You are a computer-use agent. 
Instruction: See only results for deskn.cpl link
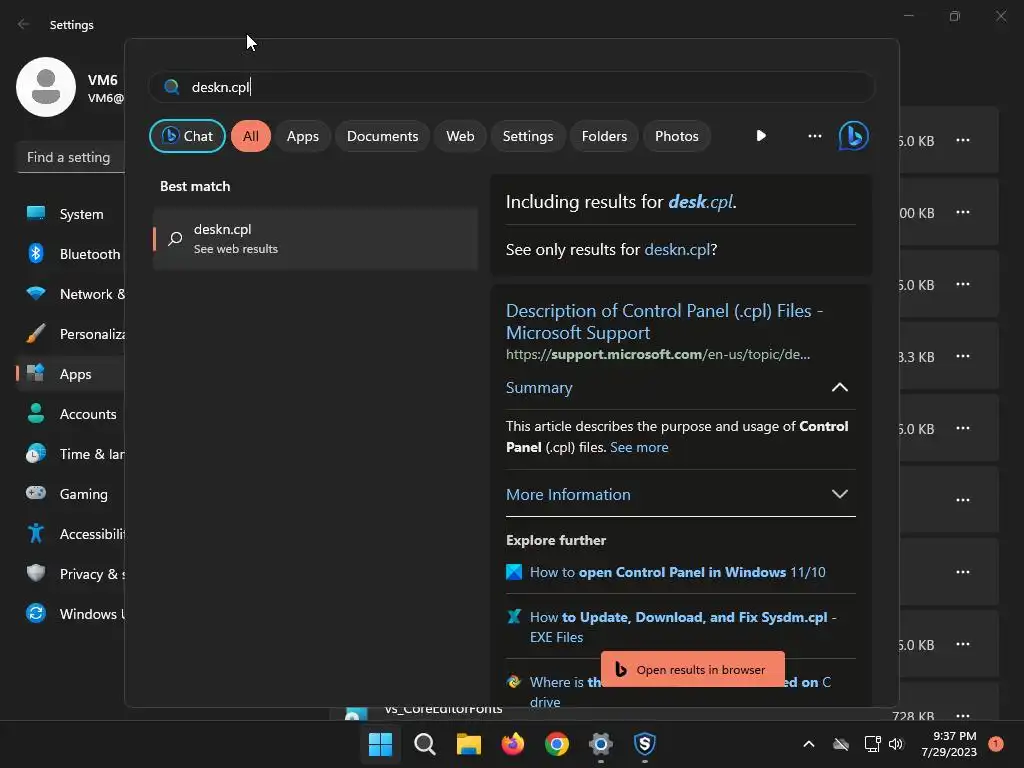click(677, 249)
